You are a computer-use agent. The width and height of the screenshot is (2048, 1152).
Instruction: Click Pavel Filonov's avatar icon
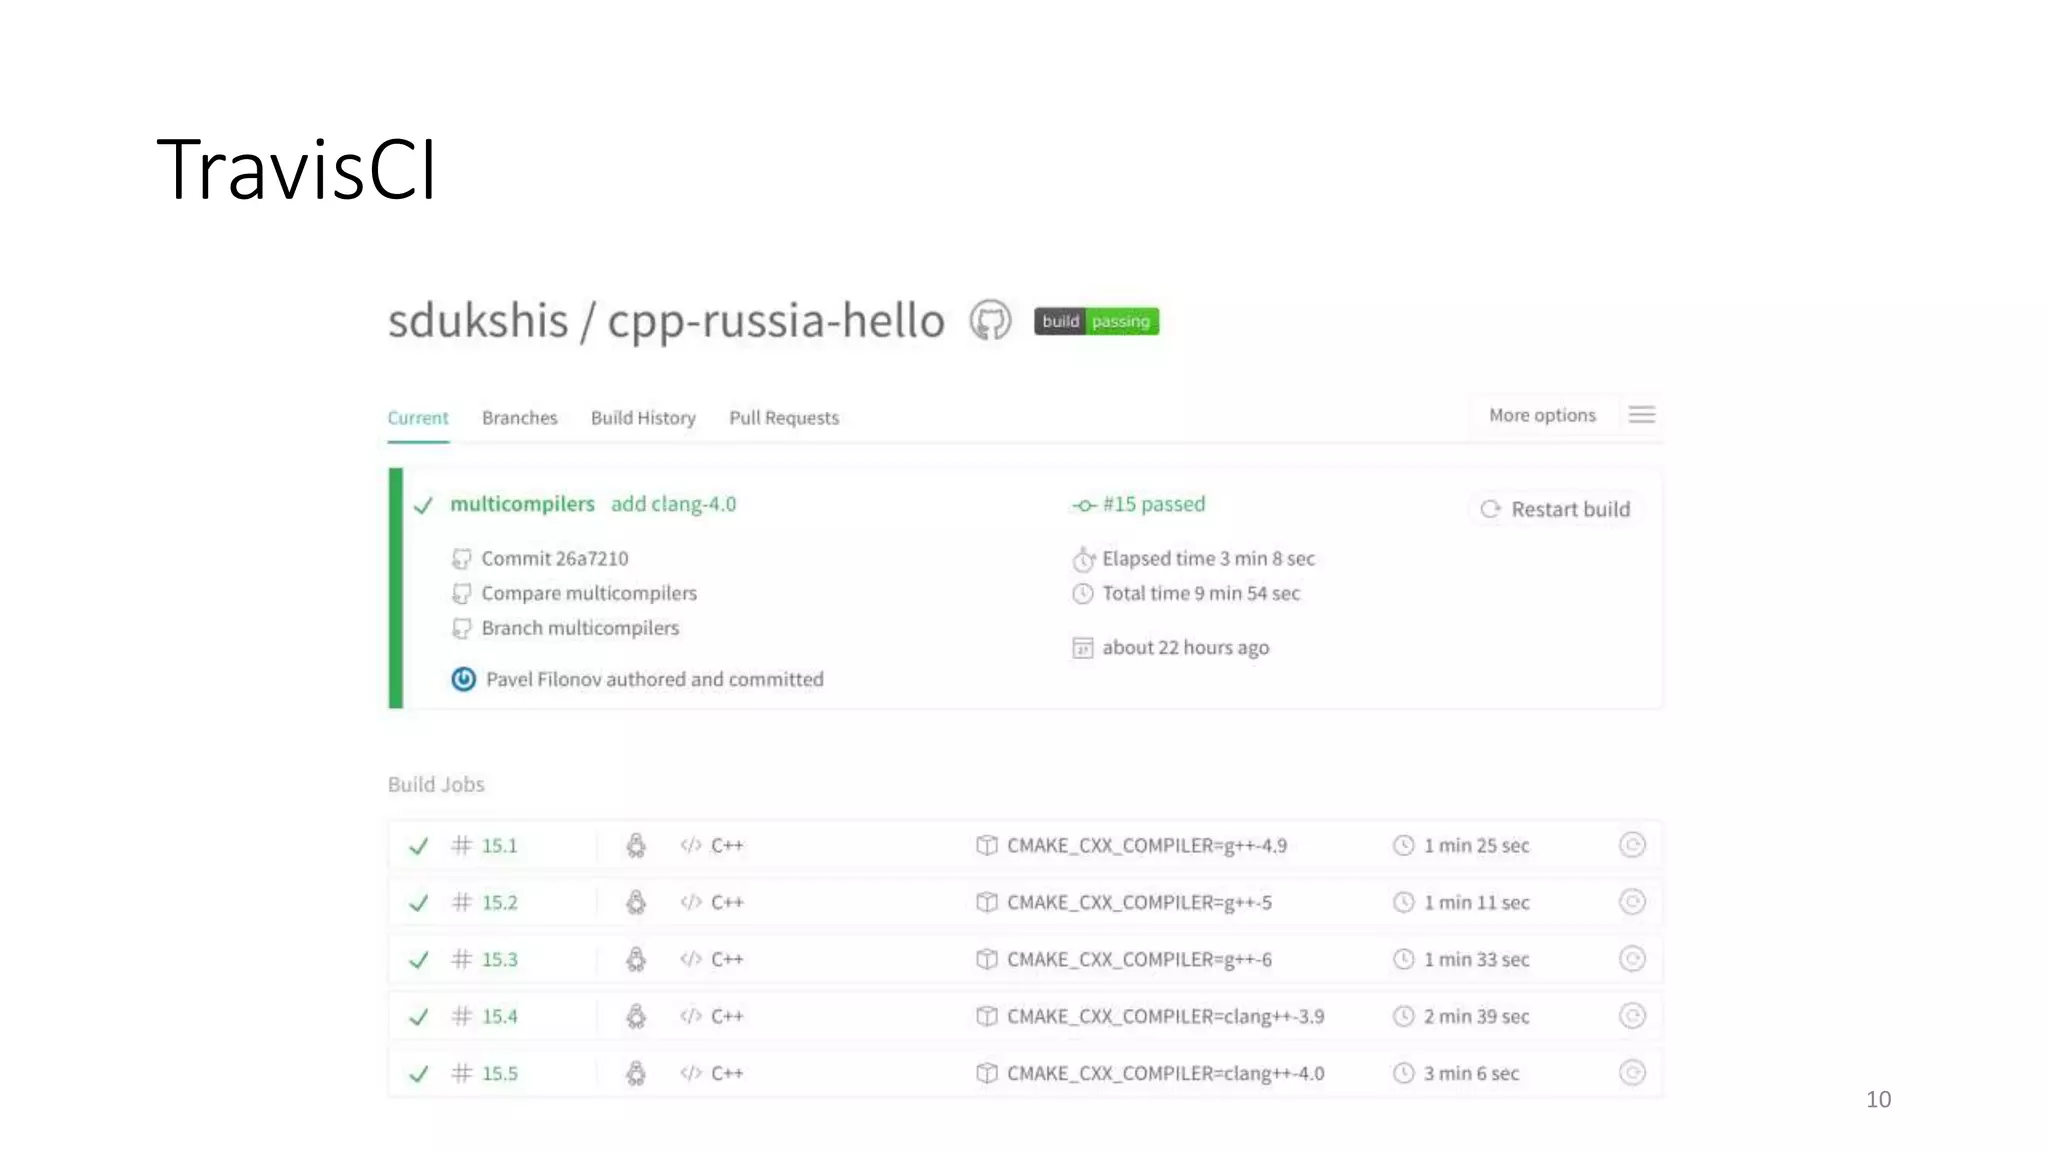[463, 679]
